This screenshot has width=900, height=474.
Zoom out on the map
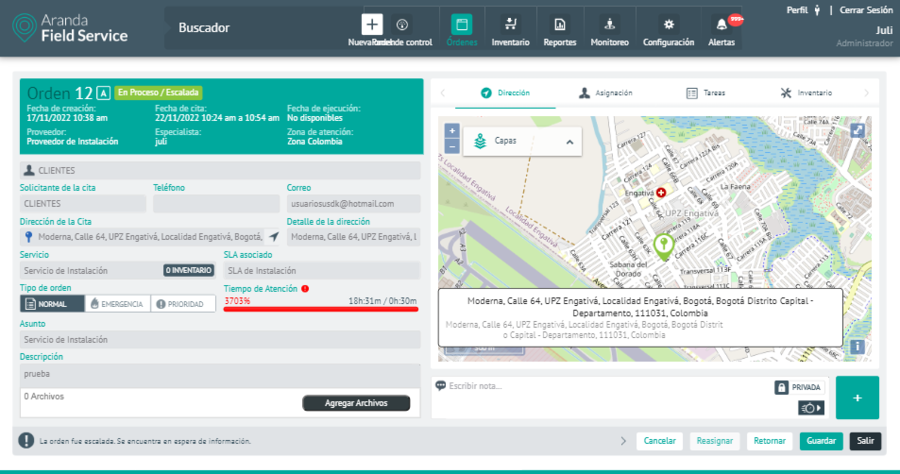coord(452,146)
